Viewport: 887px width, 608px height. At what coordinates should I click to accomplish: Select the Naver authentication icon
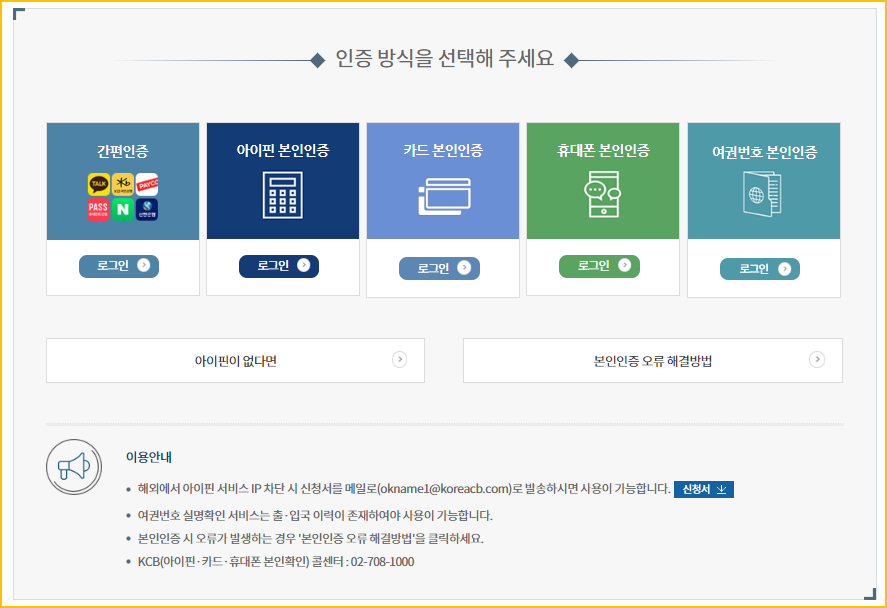123,209
